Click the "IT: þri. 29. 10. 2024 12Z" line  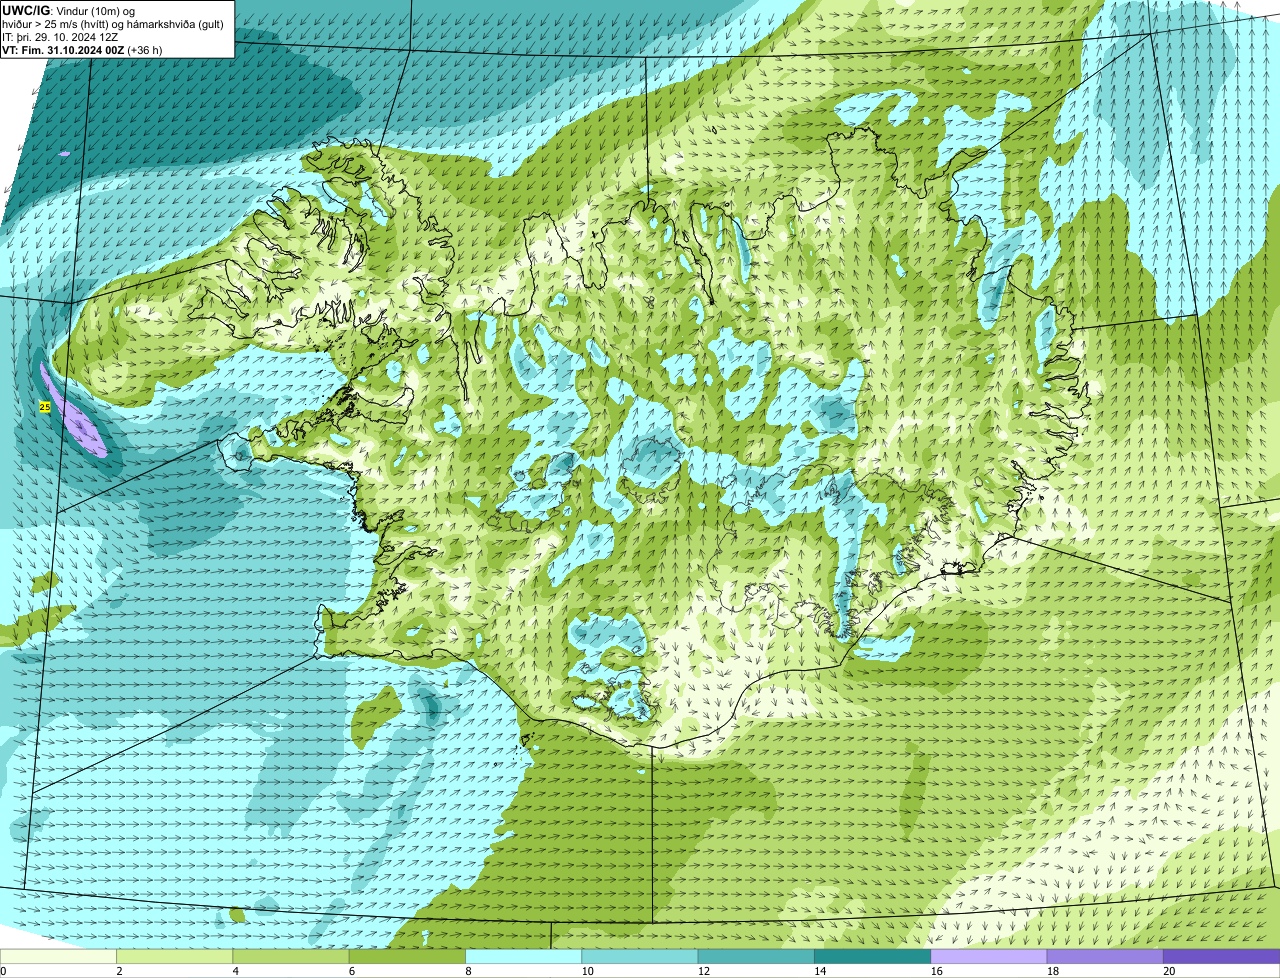[x=61, y=36]
